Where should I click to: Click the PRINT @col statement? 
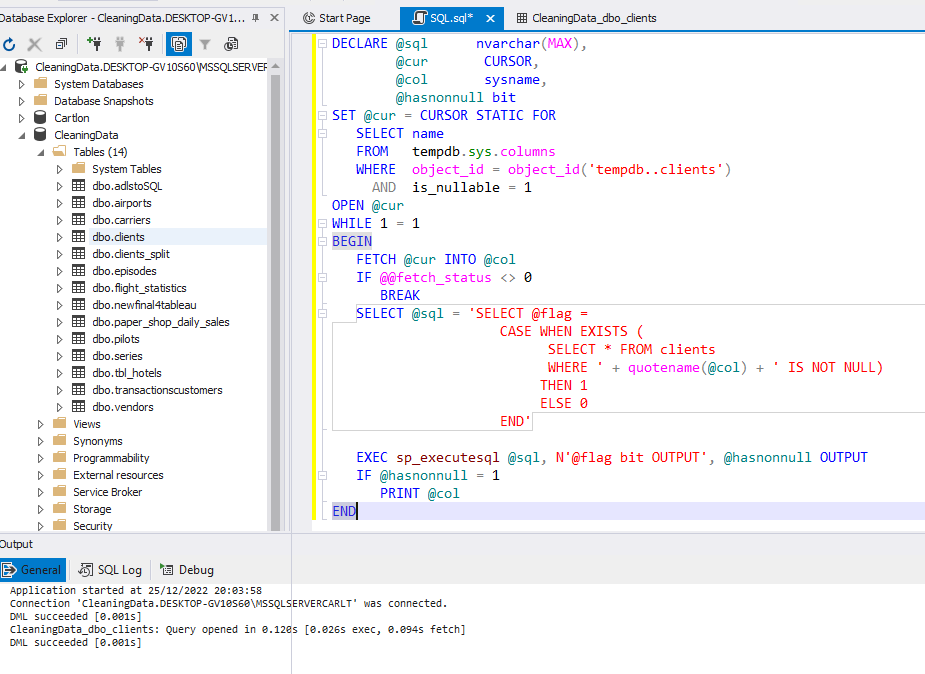(x=419, y=494)
